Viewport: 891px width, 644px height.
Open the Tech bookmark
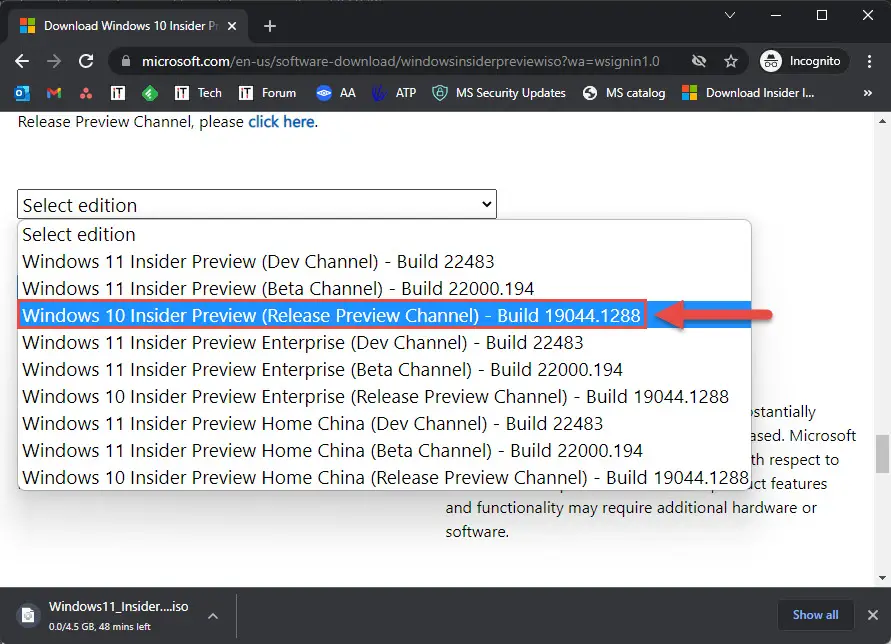pos(198,93)
